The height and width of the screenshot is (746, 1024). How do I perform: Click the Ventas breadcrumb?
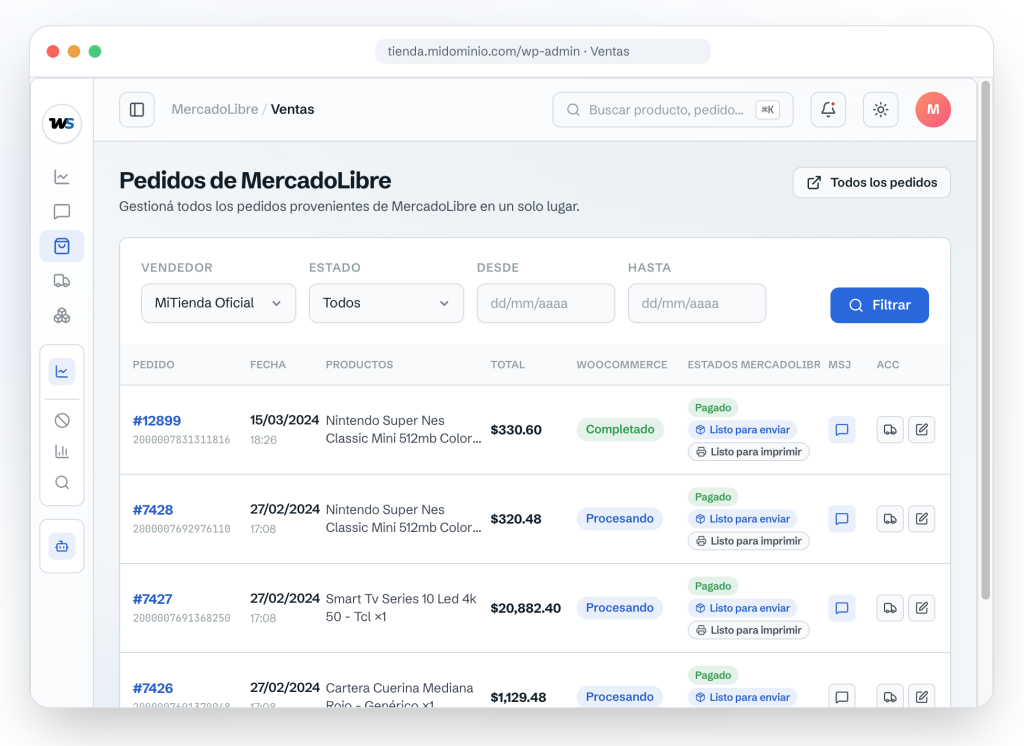coord(293,110)
